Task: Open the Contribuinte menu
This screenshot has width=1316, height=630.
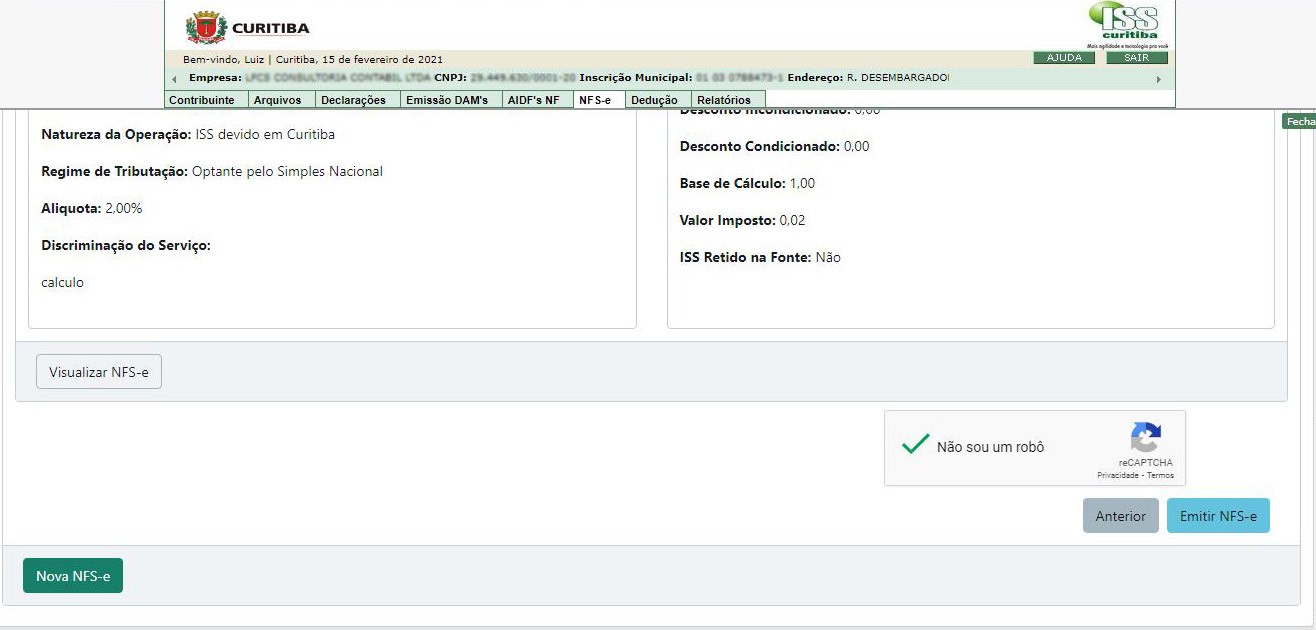Action: pyautogui.click(x=202, y=100)
